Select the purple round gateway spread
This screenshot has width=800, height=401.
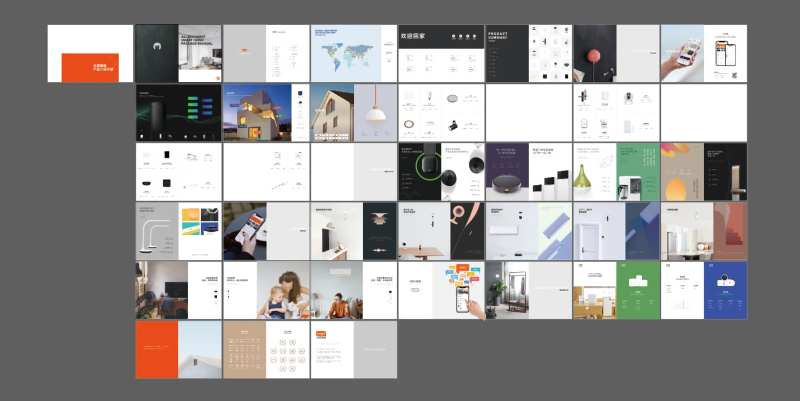point(529,172)
